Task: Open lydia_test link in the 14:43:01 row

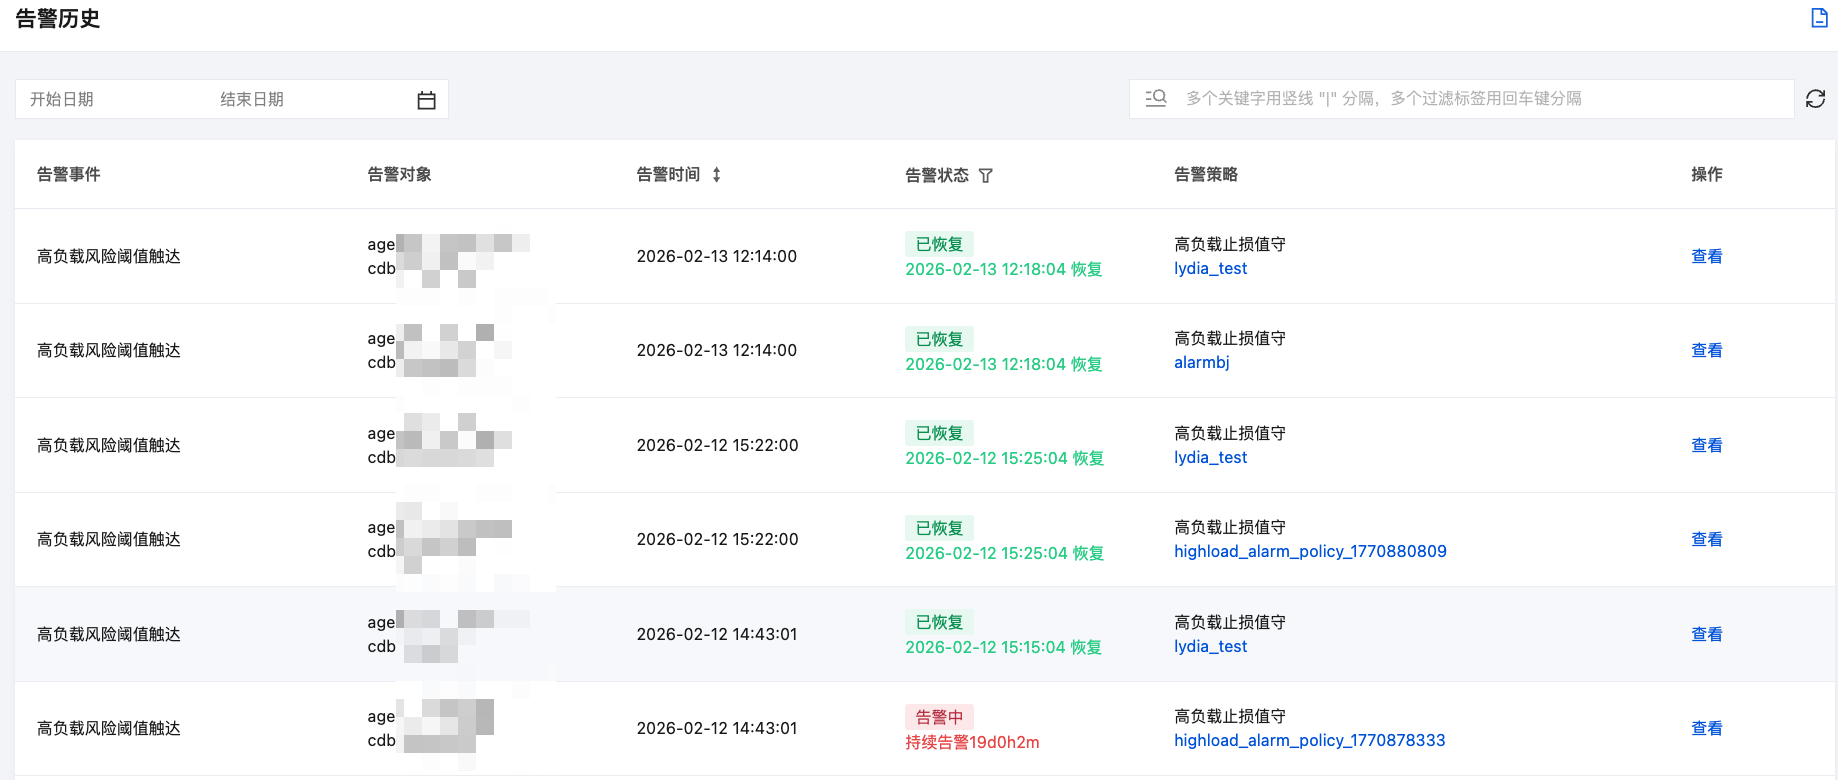Action: pyautogui.click(x=1210, y=647)
